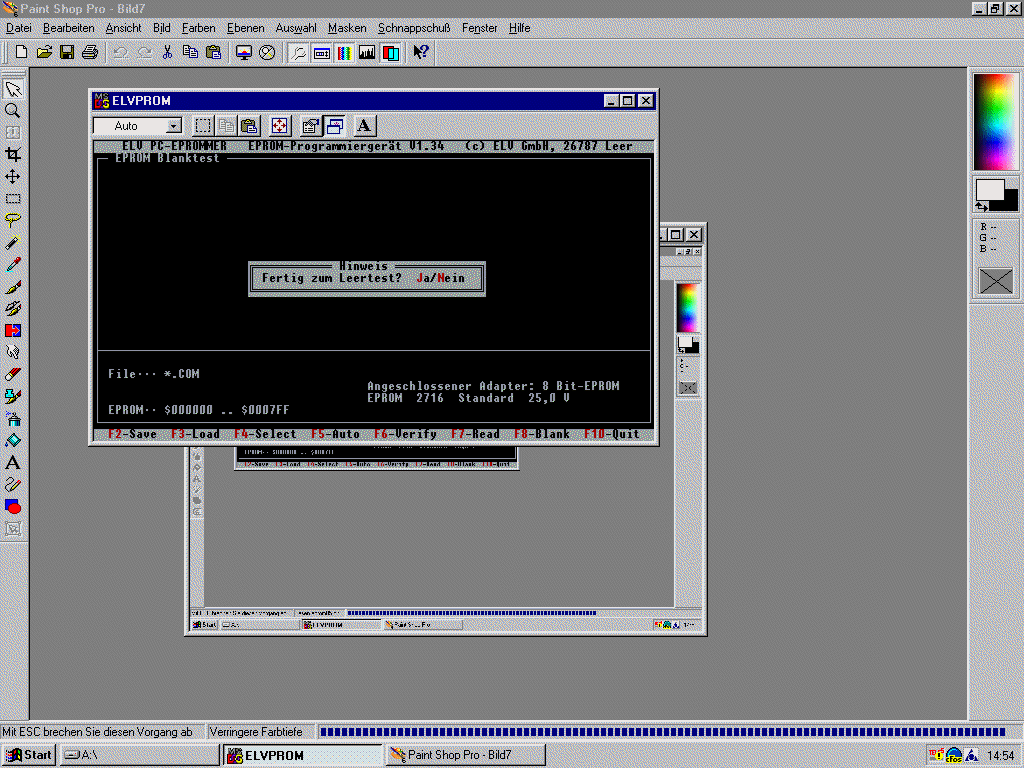Select the Magic Wand tool
Viewport: 1024px width, 768px height.
point(12,242)
